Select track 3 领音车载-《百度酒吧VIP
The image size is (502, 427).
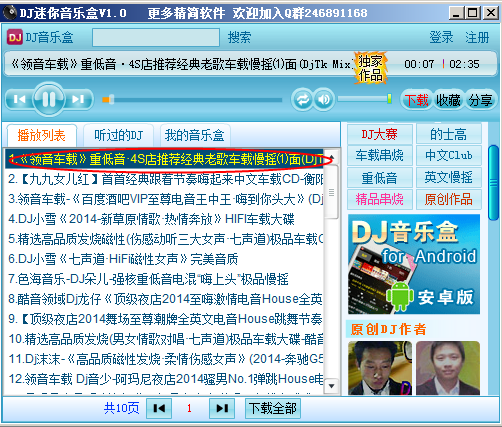pyautogui.click(x=164, y=199)
